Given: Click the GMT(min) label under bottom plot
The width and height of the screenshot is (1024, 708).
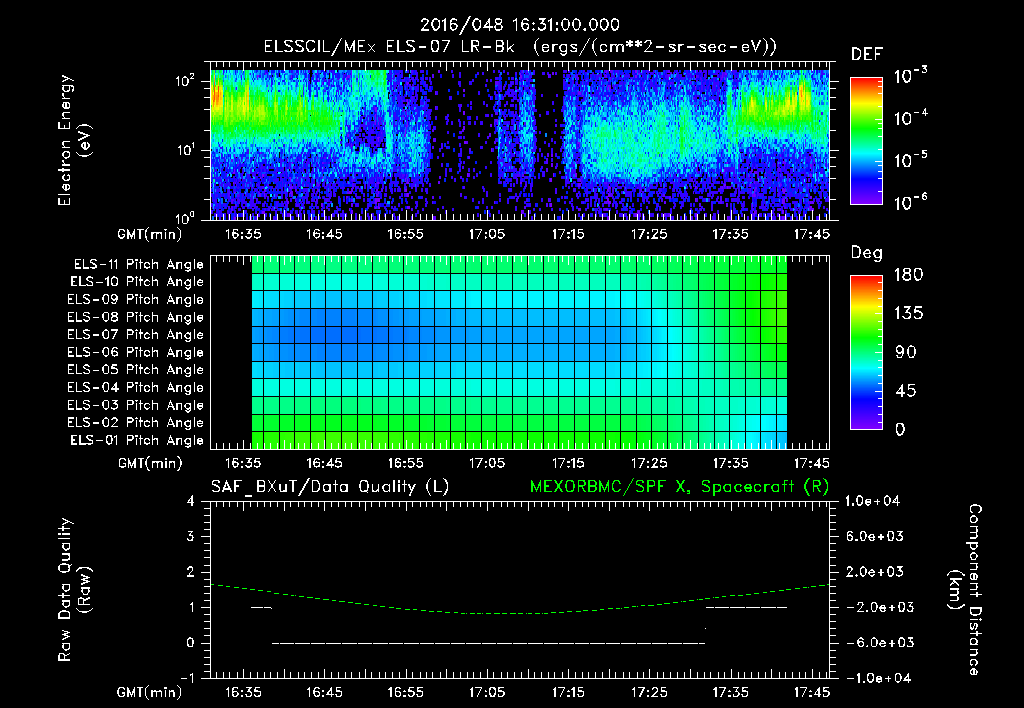Looking at the screenshot, I should coord(150,692).
